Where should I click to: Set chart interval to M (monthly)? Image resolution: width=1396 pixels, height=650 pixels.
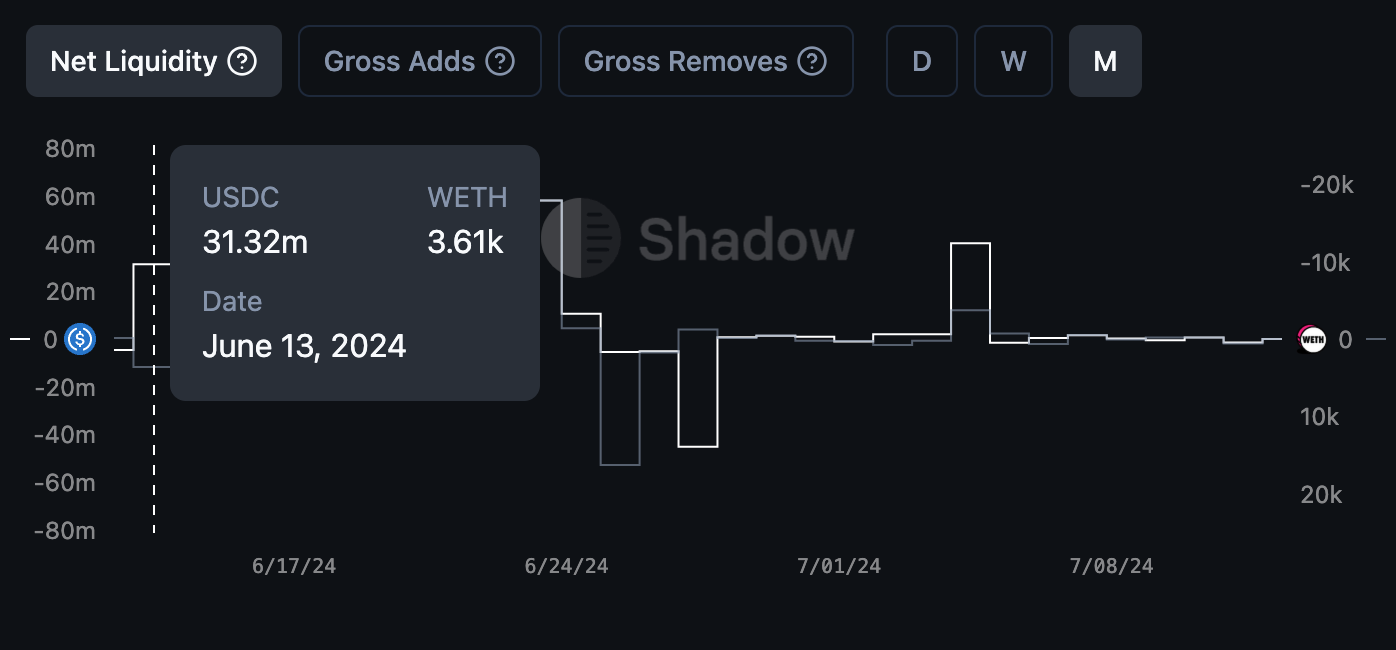[1105, 61]
